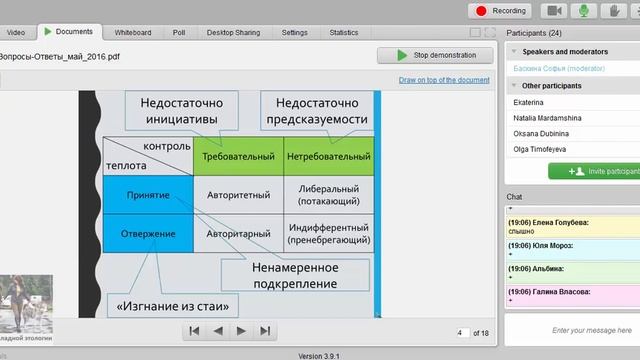Toggle the webcam camera icon
Viewport: 640px width, 360px height.
coord(554,11)
